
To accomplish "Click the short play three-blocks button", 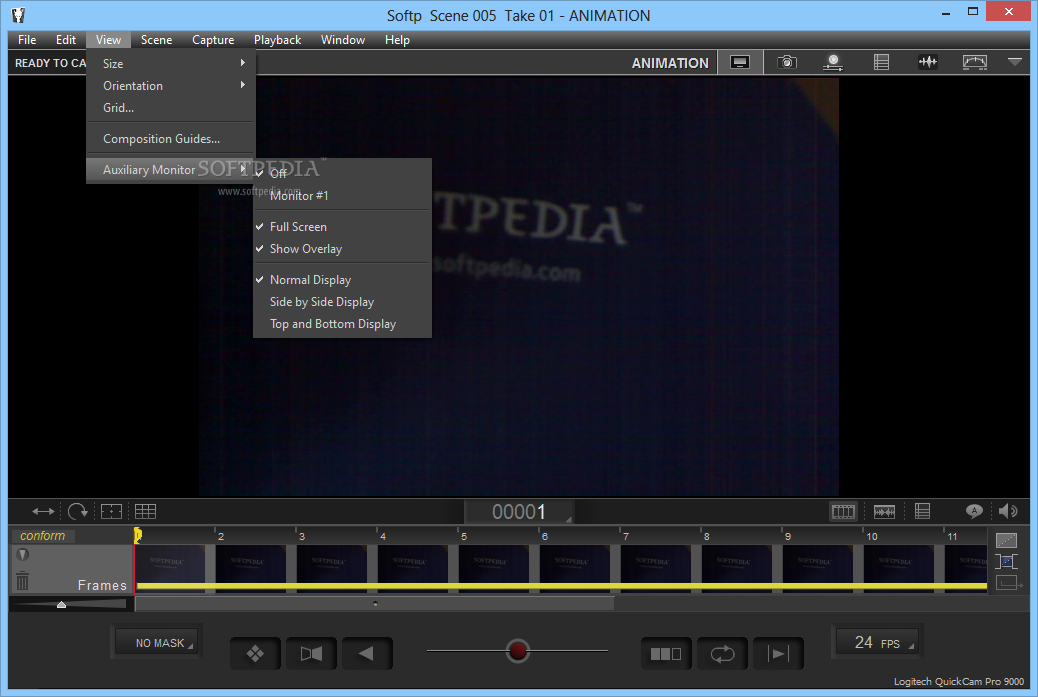I will (x=666, y=654).
